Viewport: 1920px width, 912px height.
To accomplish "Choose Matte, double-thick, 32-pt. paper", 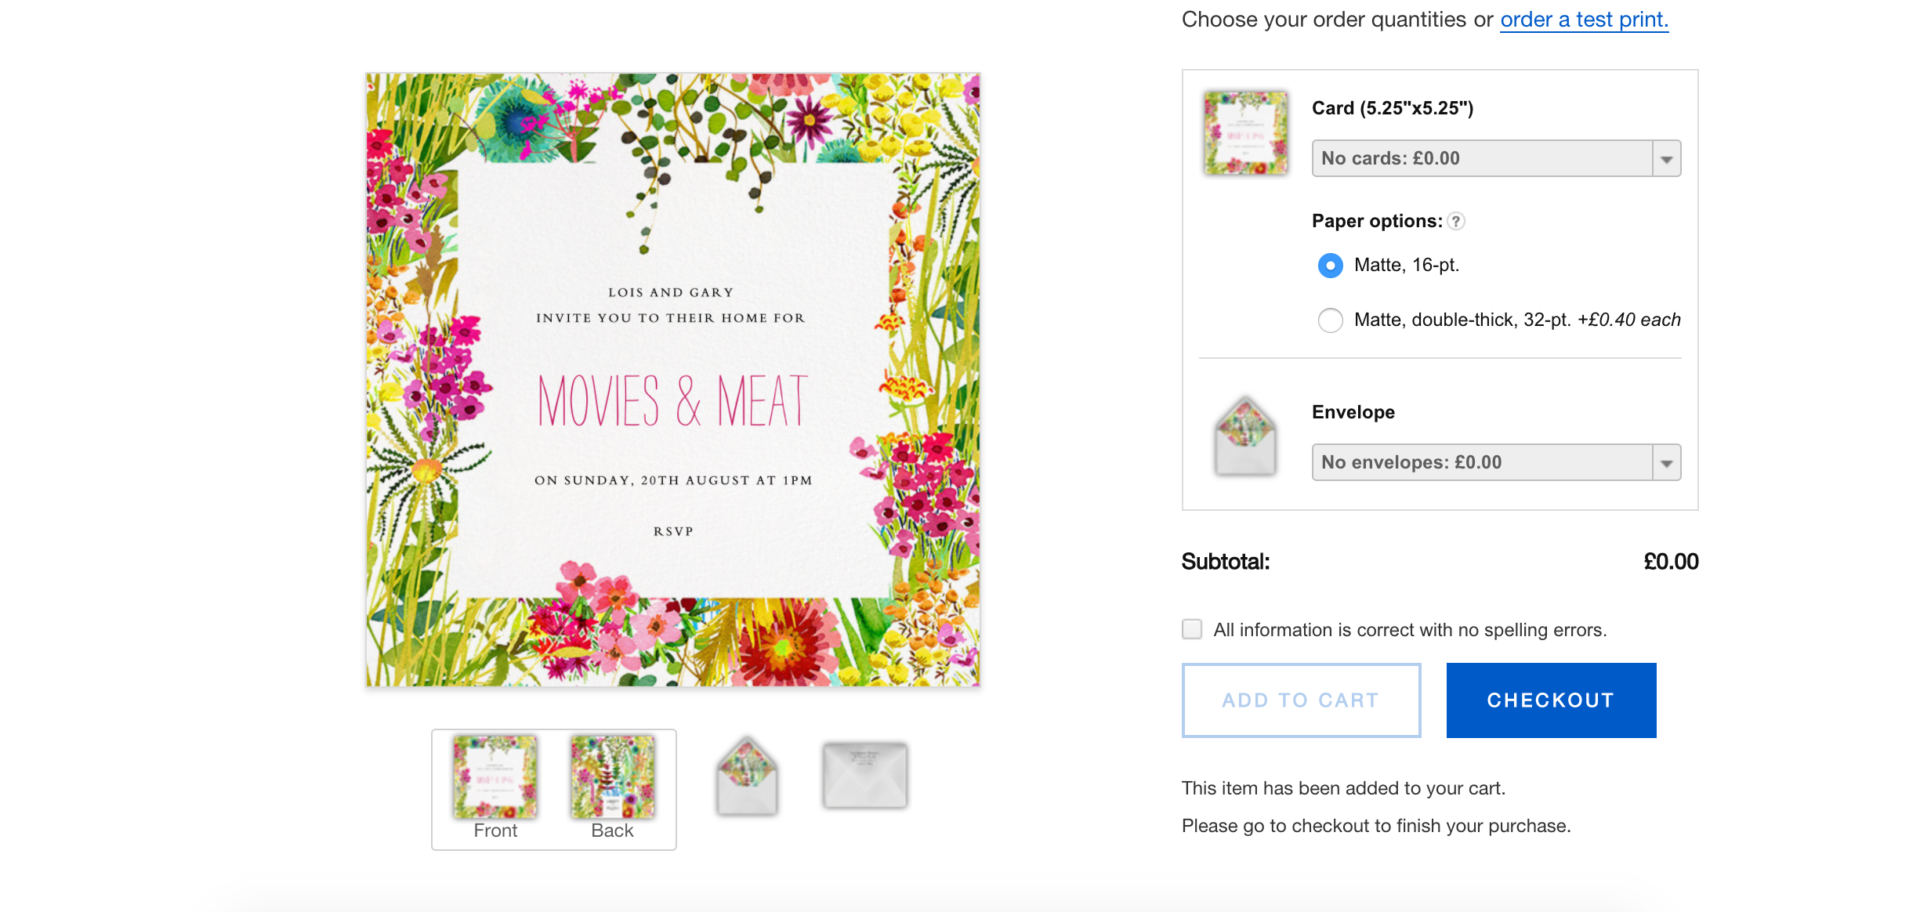I will coord(1330,320).
